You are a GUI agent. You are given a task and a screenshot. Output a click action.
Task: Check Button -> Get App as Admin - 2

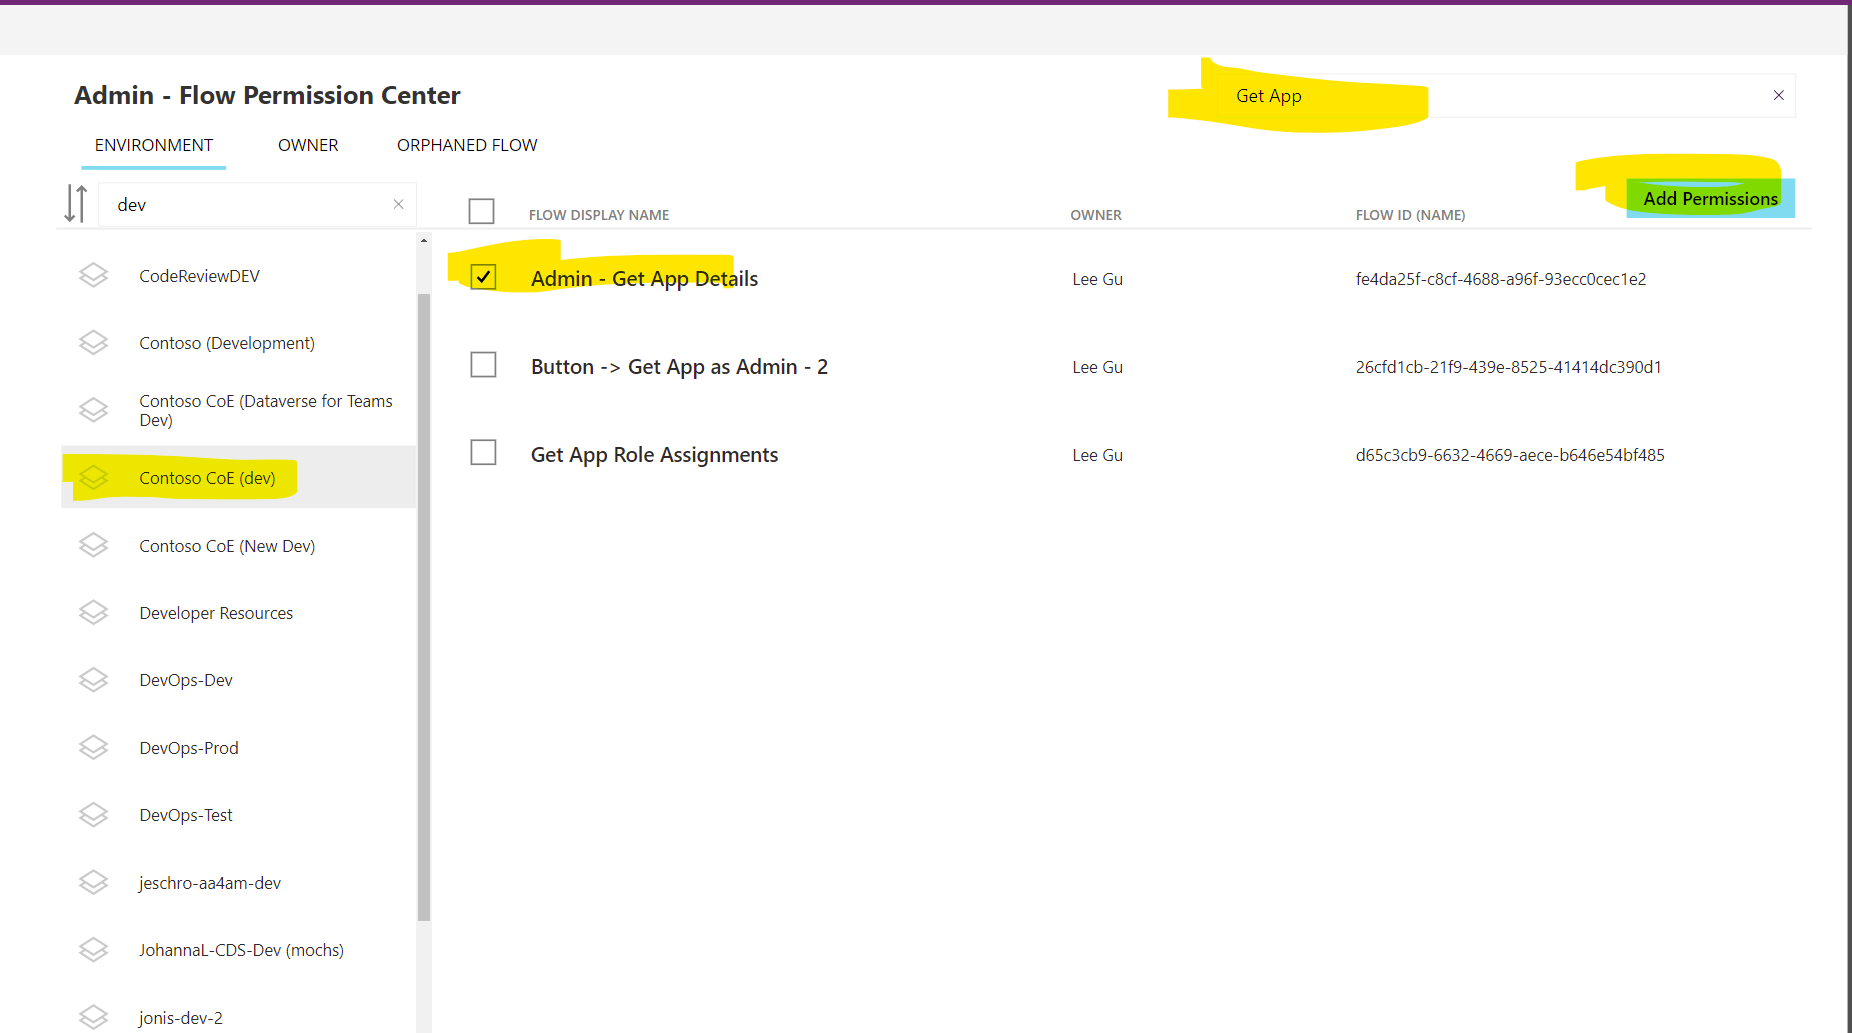coord(483,364)
